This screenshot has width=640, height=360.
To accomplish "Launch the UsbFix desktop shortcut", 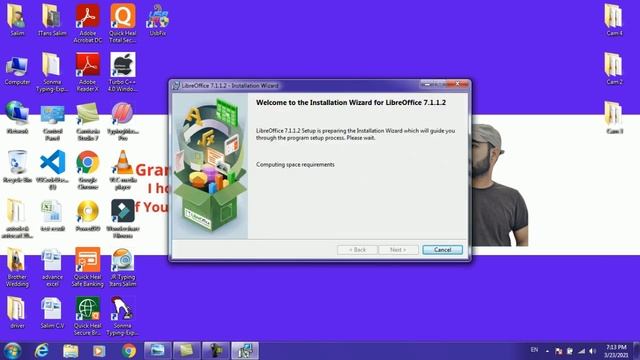I will 158,20.
